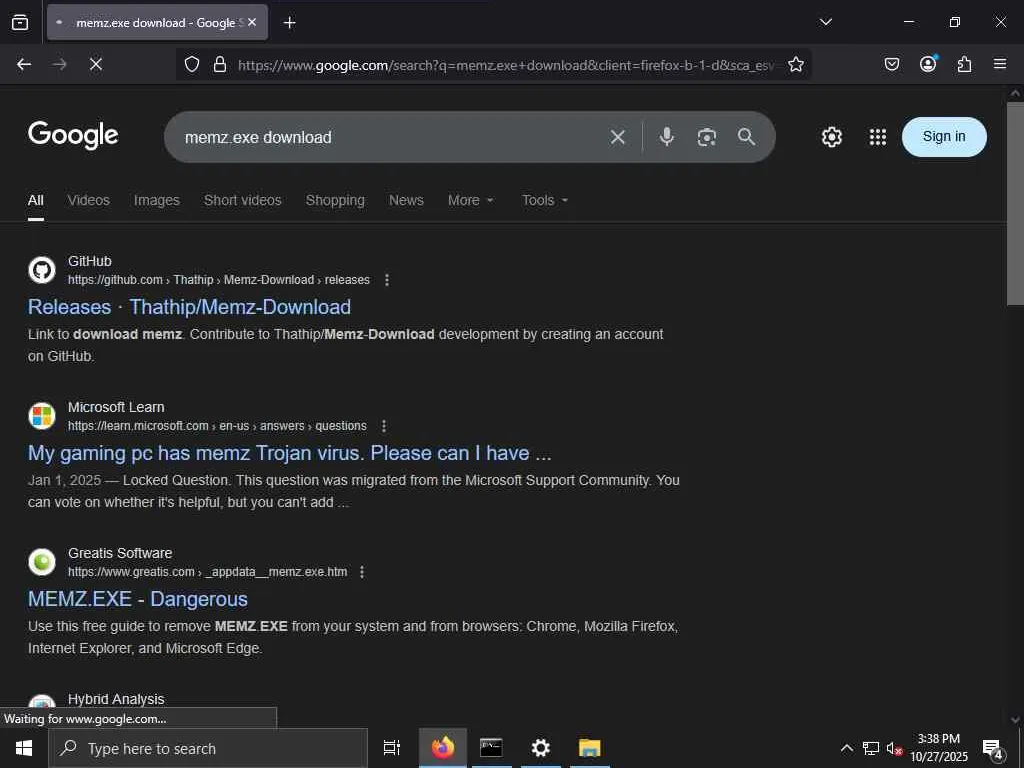The image size is (1024, 768).
Task: Show hidden system tray icons
Action: pos(846,748)
